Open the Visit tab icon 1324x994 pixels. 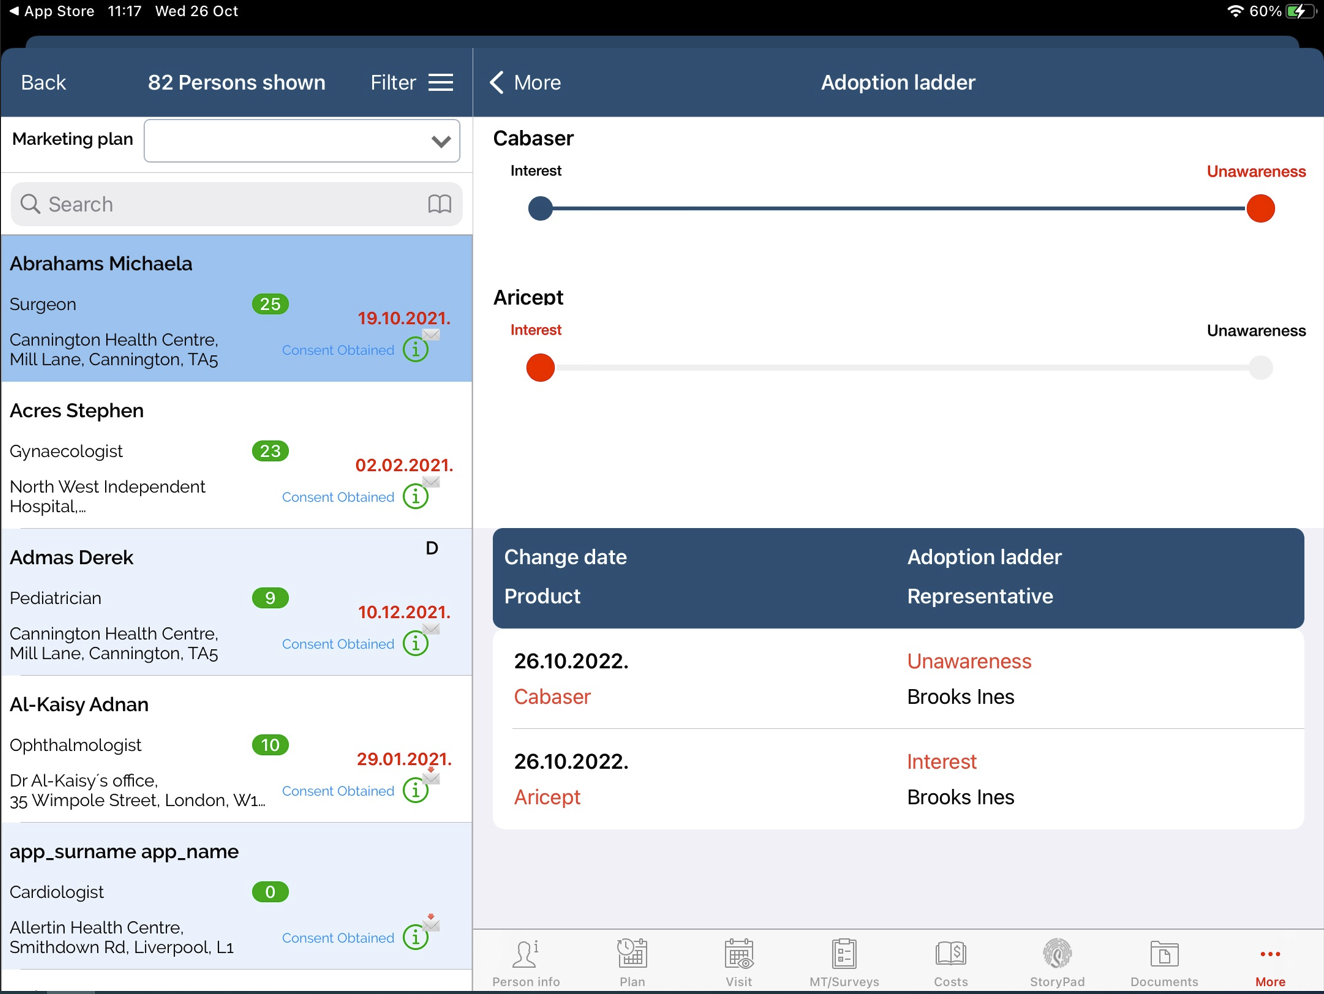pyautogui.click(x=739, y=955)
